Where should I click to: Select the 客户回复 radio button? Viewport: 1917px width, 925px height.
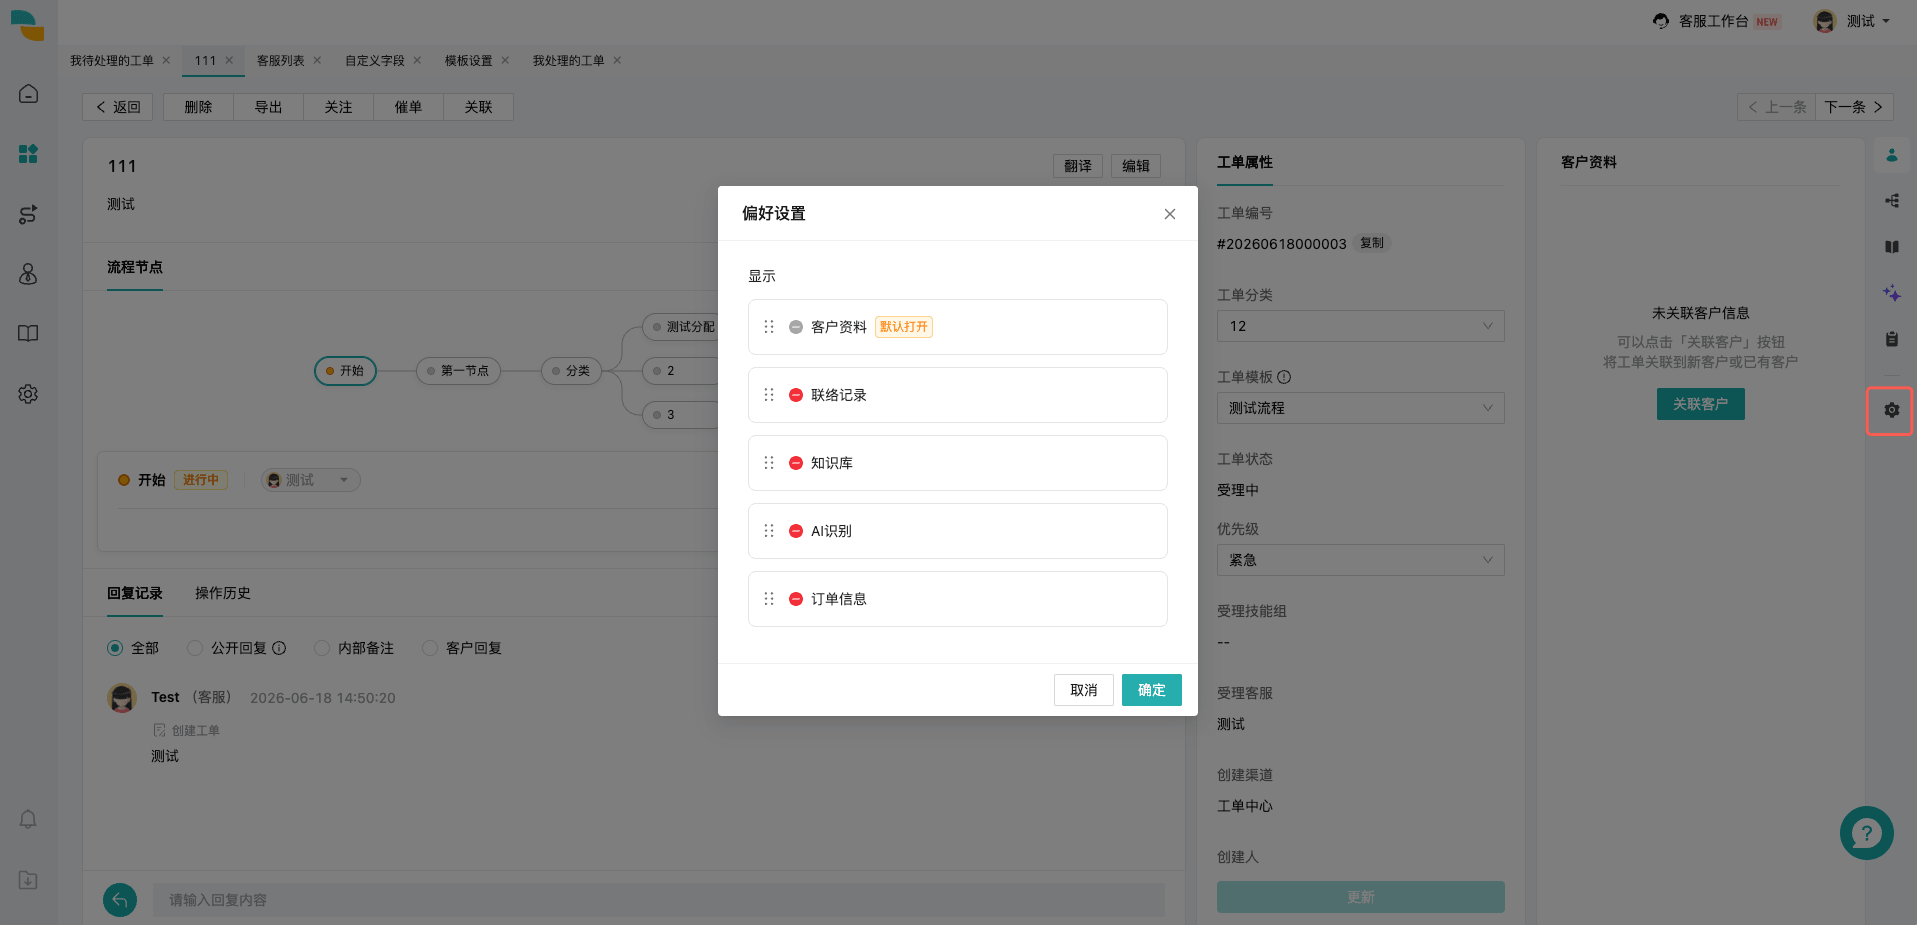coord(430,648)
